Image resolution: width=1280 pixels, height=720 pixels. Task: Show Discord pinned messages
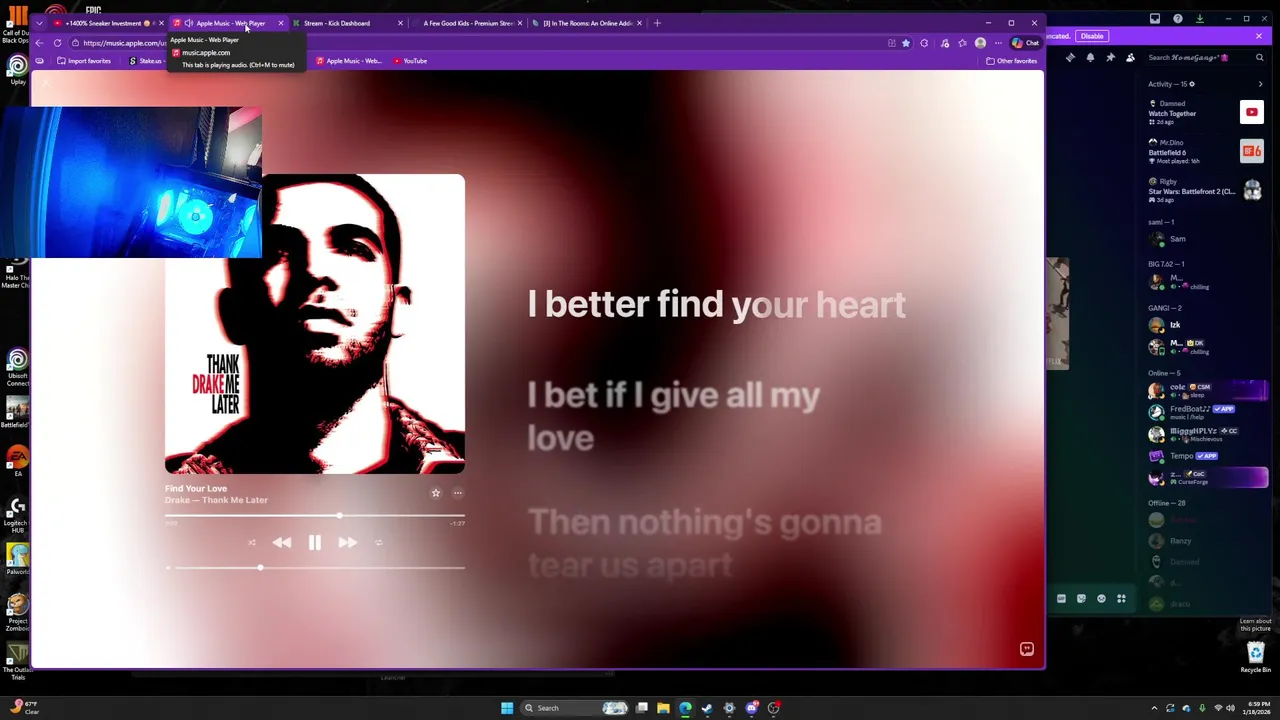coord(1110,58)
